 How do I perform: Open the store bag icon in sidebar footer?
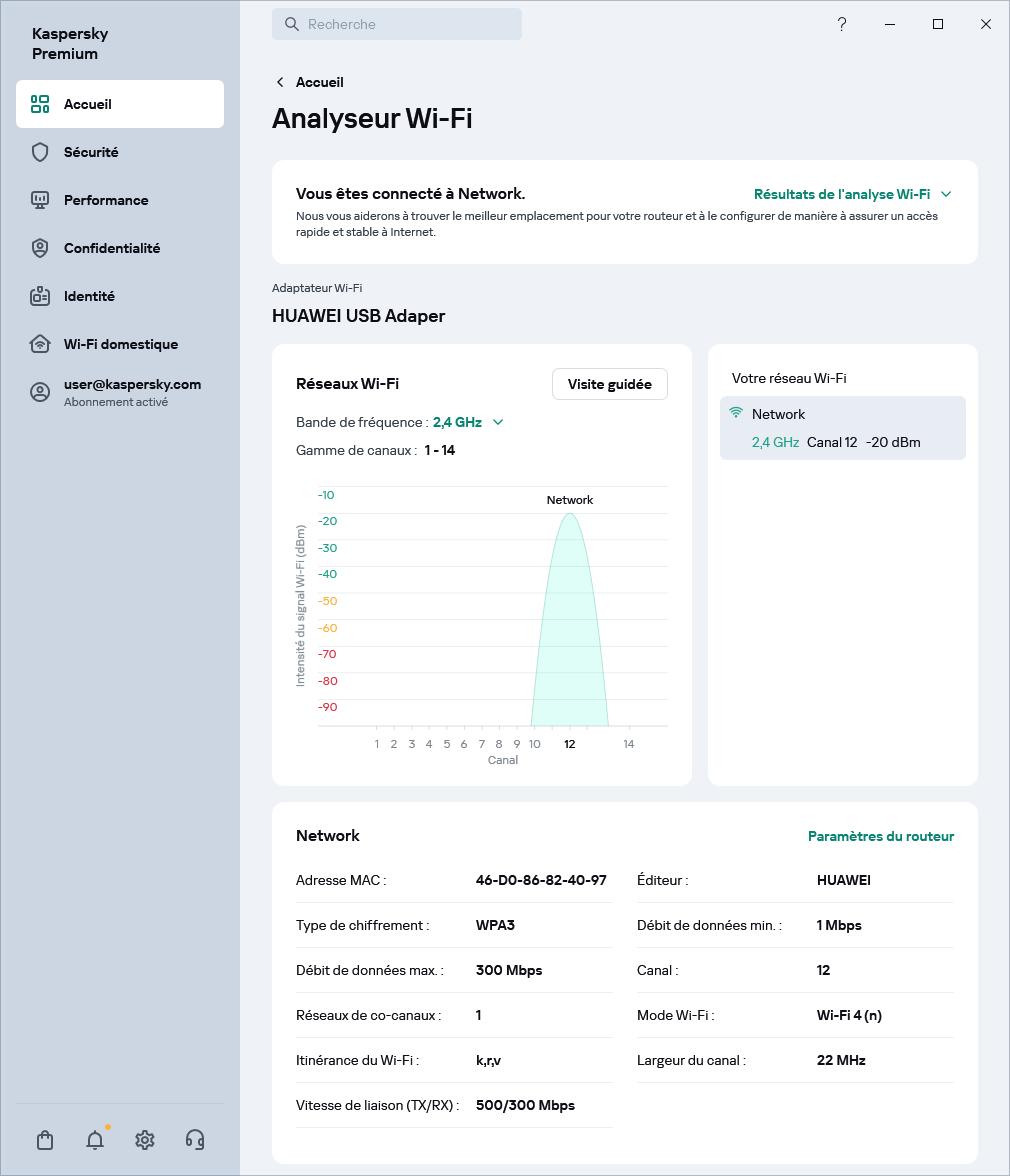tap(45, 1139)
